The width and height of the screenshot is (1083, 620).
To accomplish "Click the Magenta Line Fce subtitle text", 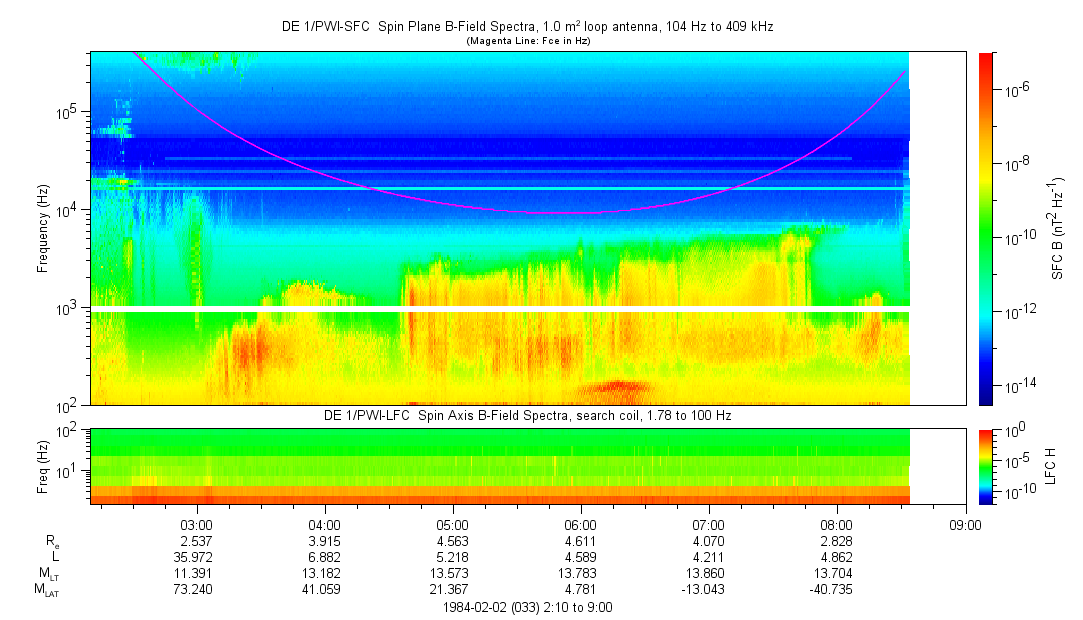I will [x=527, y=40].
